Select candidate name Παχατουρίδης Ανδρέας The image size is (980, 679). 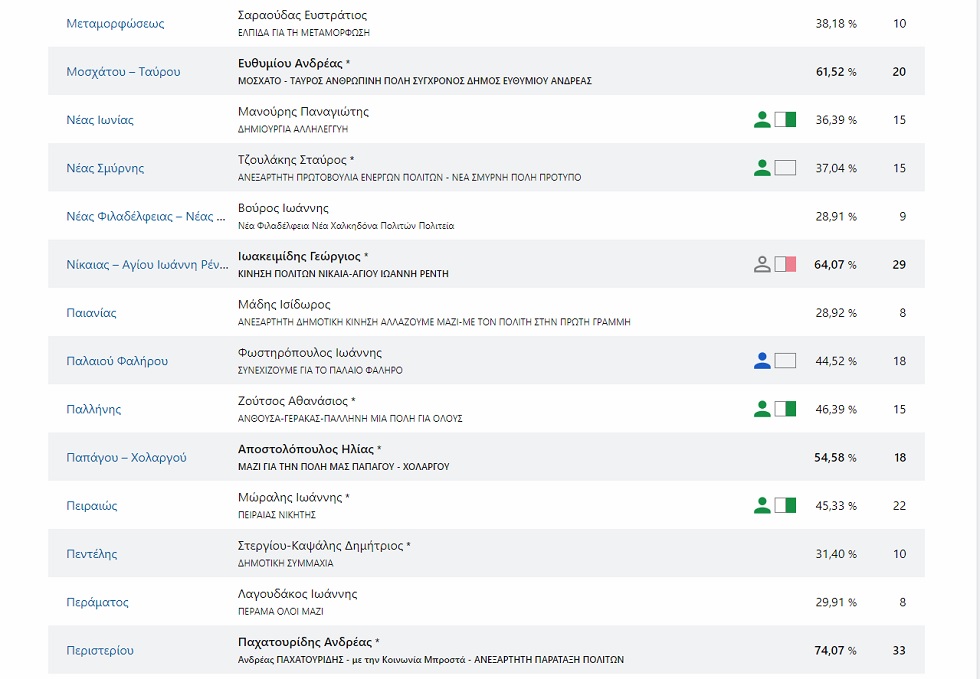(305, 642)
